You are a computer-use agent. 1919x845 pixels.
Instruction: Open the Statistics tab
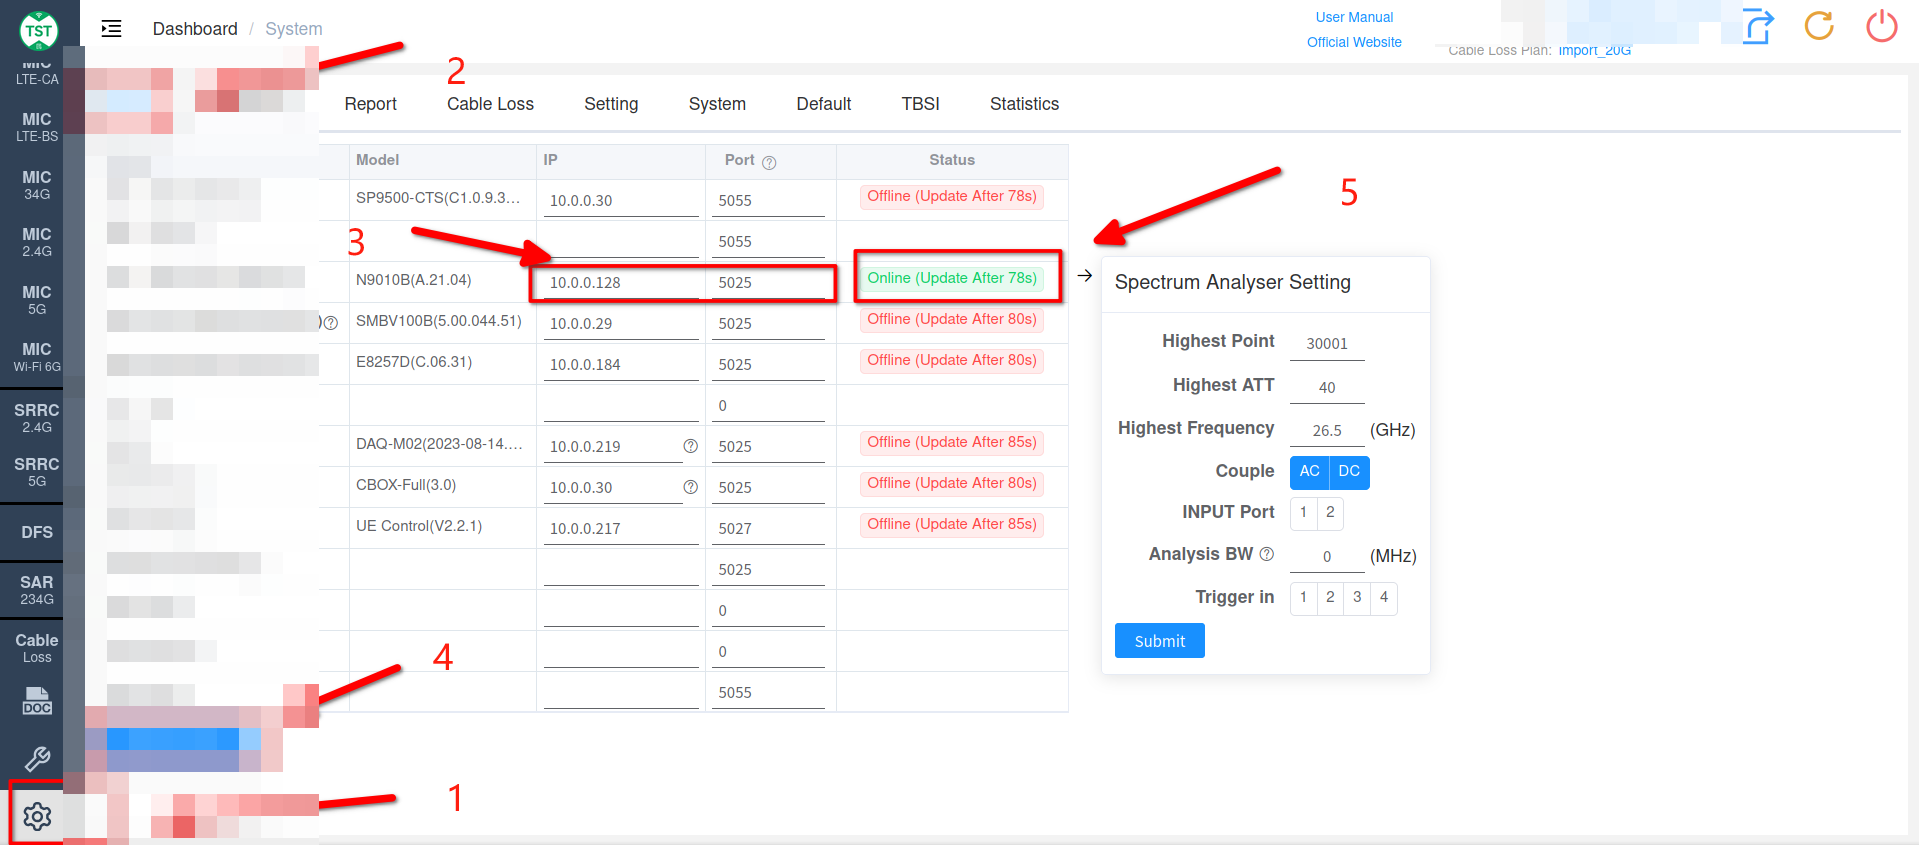click(x=1024, y=104)
